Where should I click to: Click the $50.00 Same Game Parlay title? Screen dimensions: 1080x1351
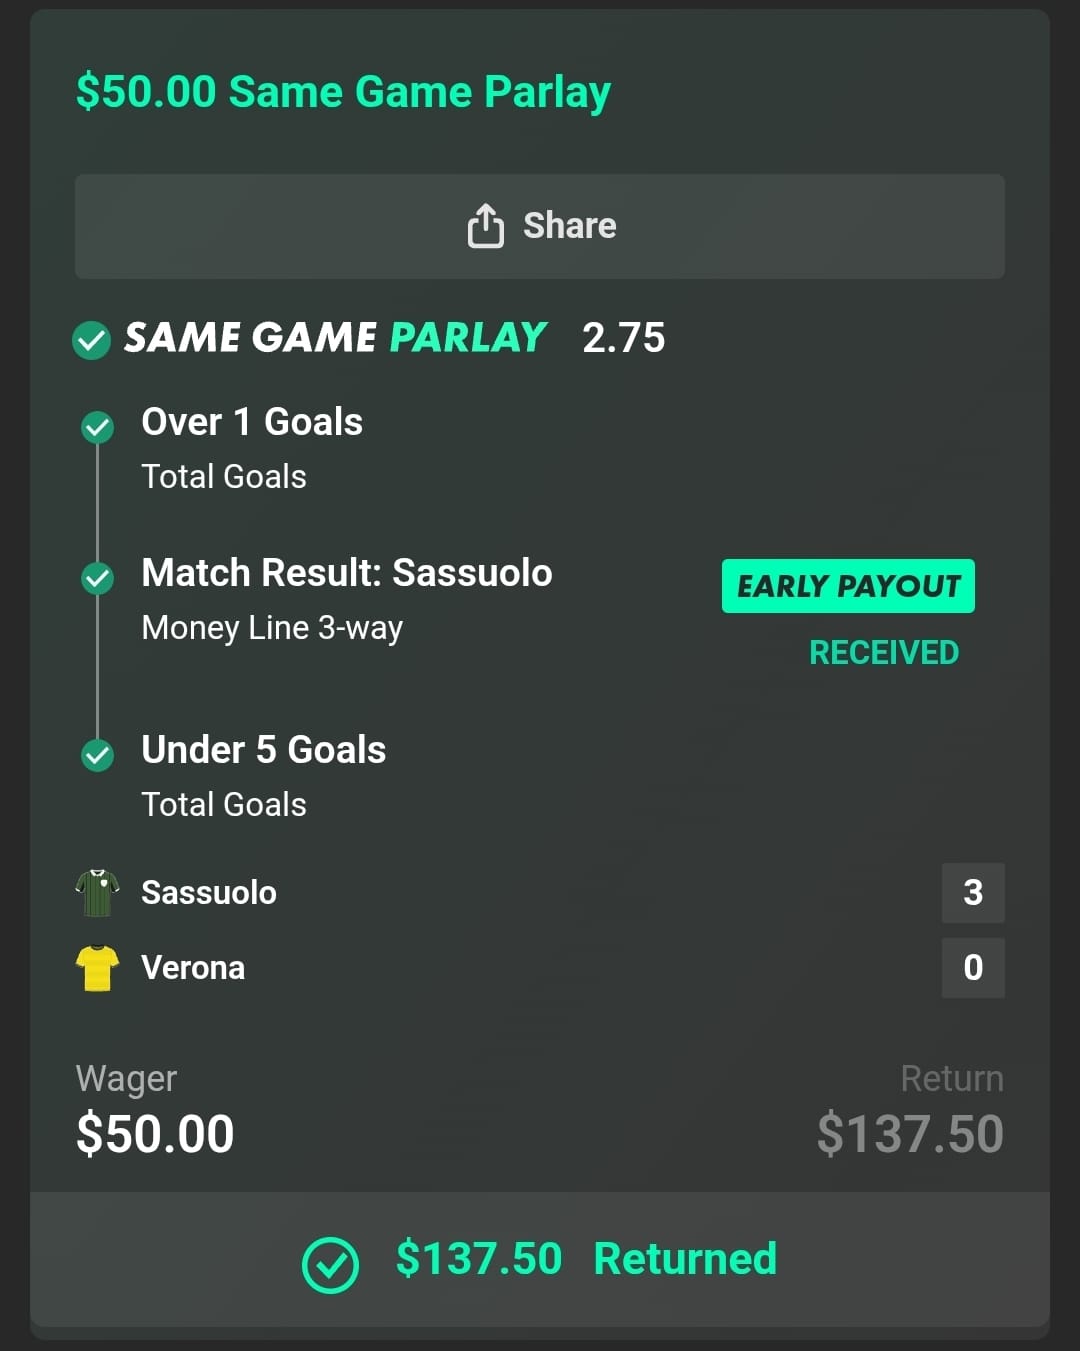[x=343, y=92]
